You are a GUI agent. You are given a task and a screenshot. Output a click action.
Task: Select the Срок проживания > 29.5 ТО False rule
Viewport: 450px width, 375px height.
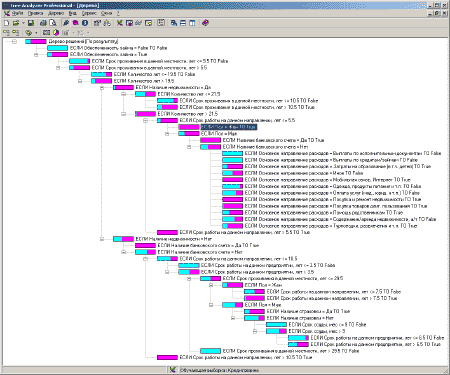point(291,351)
